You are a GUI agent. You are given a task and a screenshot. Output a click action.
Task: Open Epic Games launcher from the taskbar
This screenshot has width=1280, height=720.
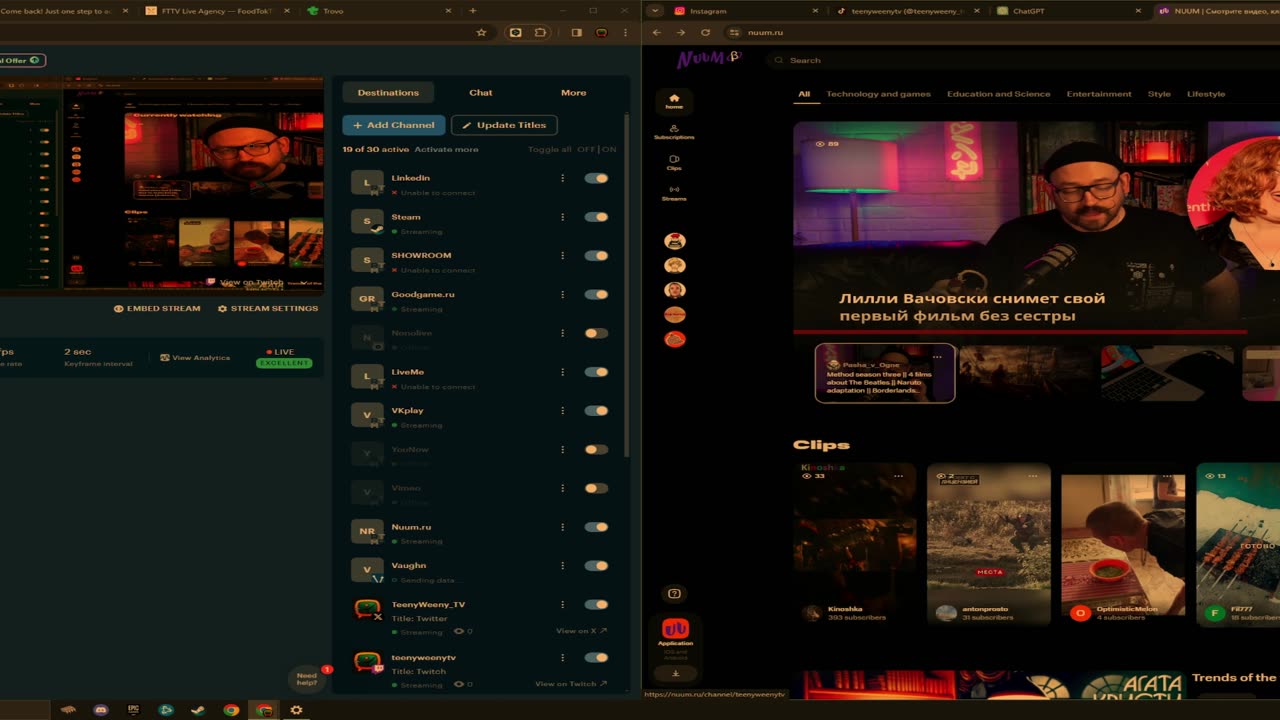point(133,710)
